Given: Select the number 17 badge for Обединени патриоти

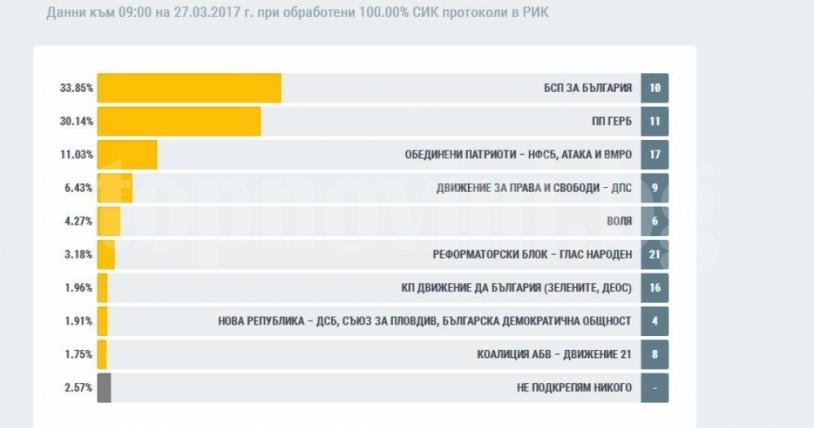Looking at the screenshot, I should click(x=654, y=155).
